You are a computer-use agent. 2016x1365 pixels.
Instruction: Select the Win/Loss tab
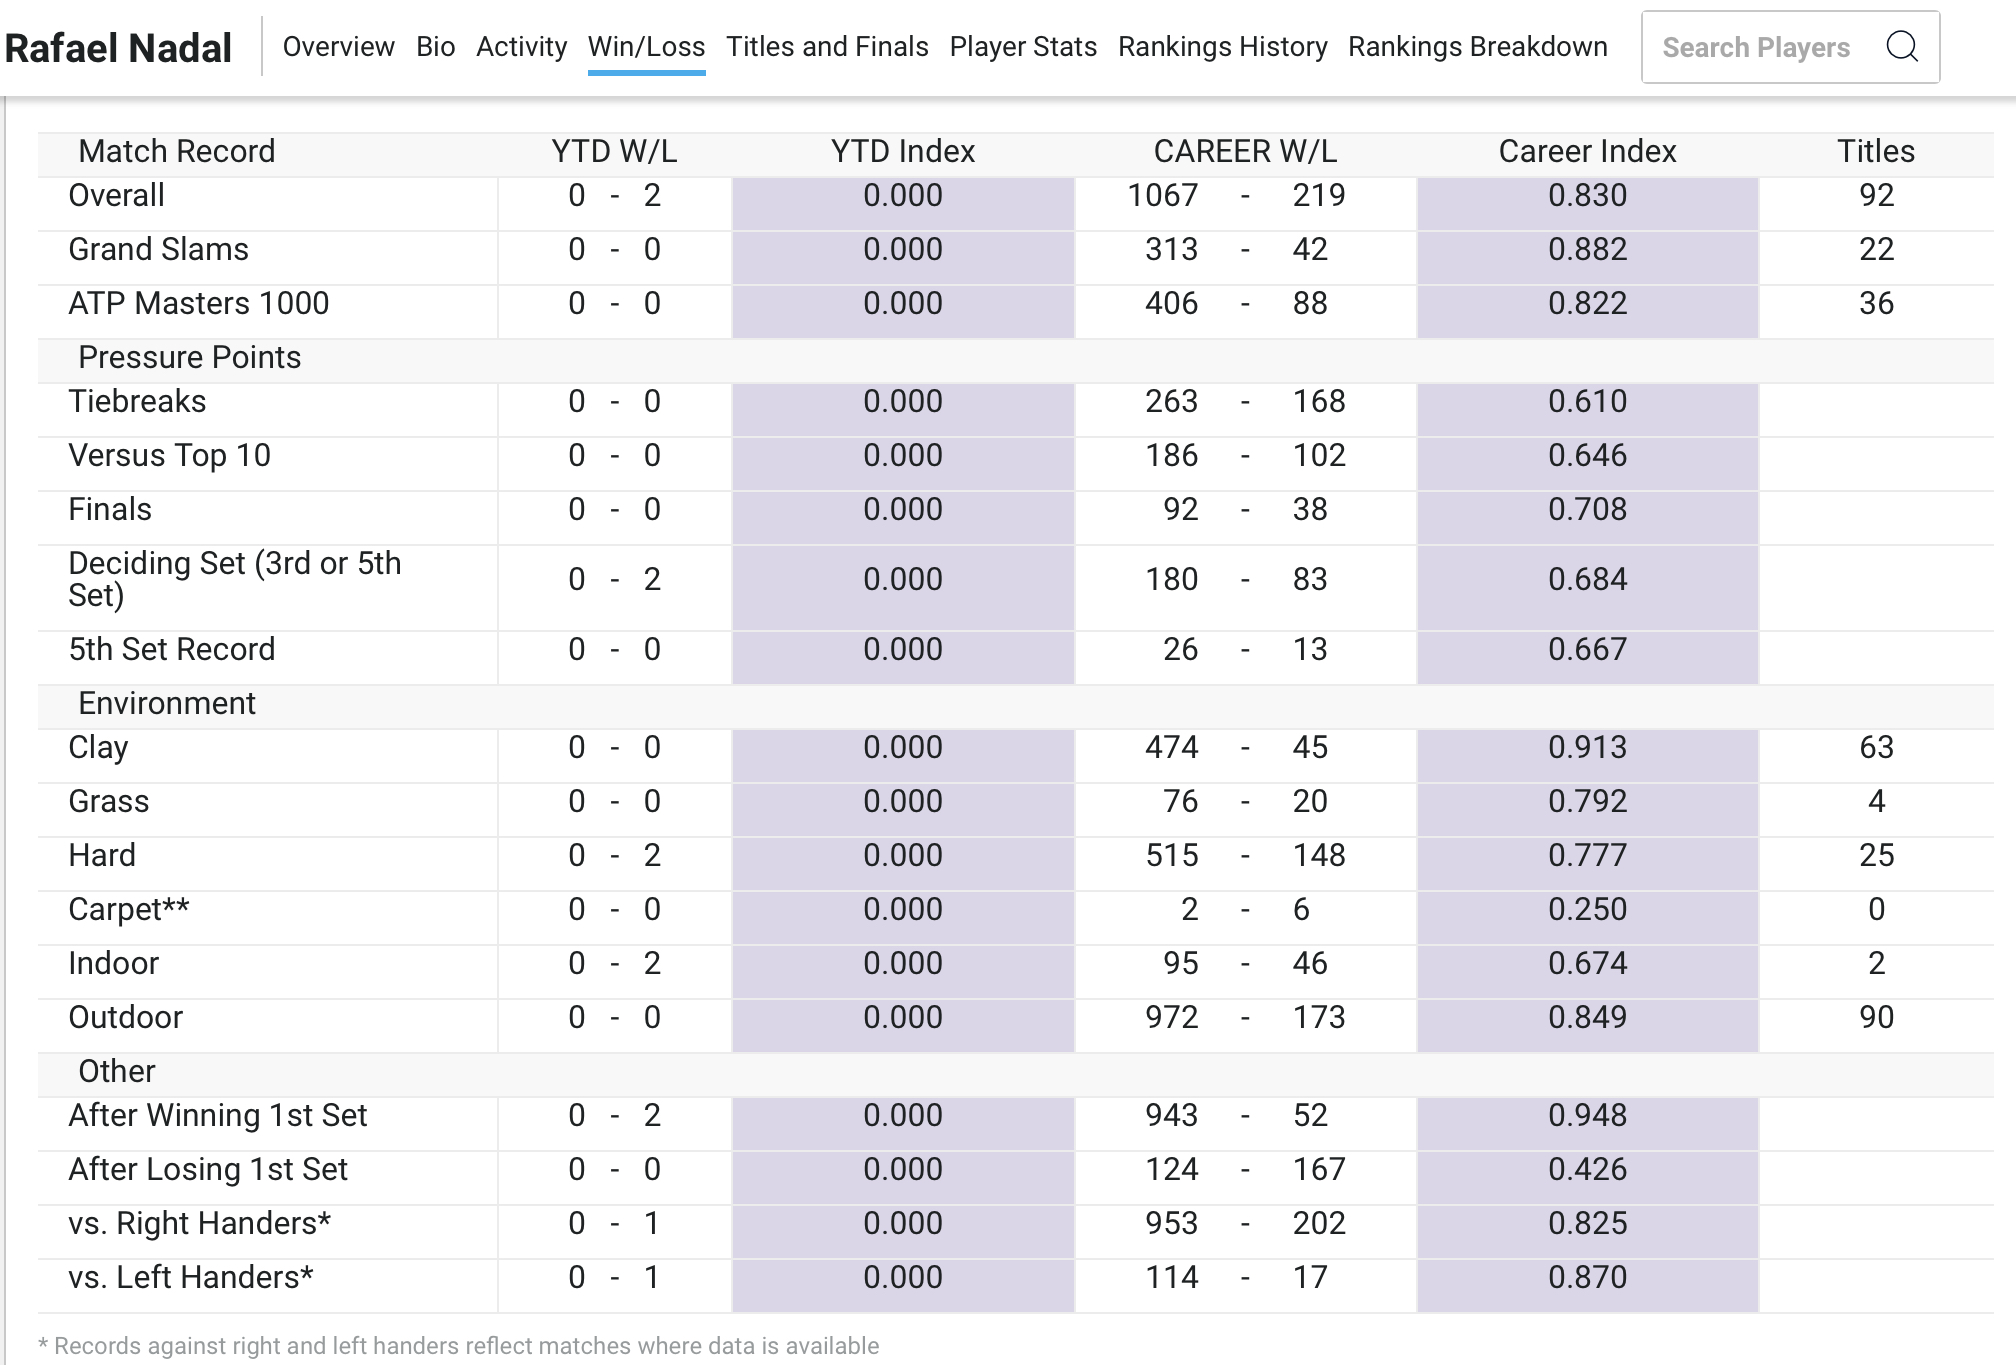[646, 47]
